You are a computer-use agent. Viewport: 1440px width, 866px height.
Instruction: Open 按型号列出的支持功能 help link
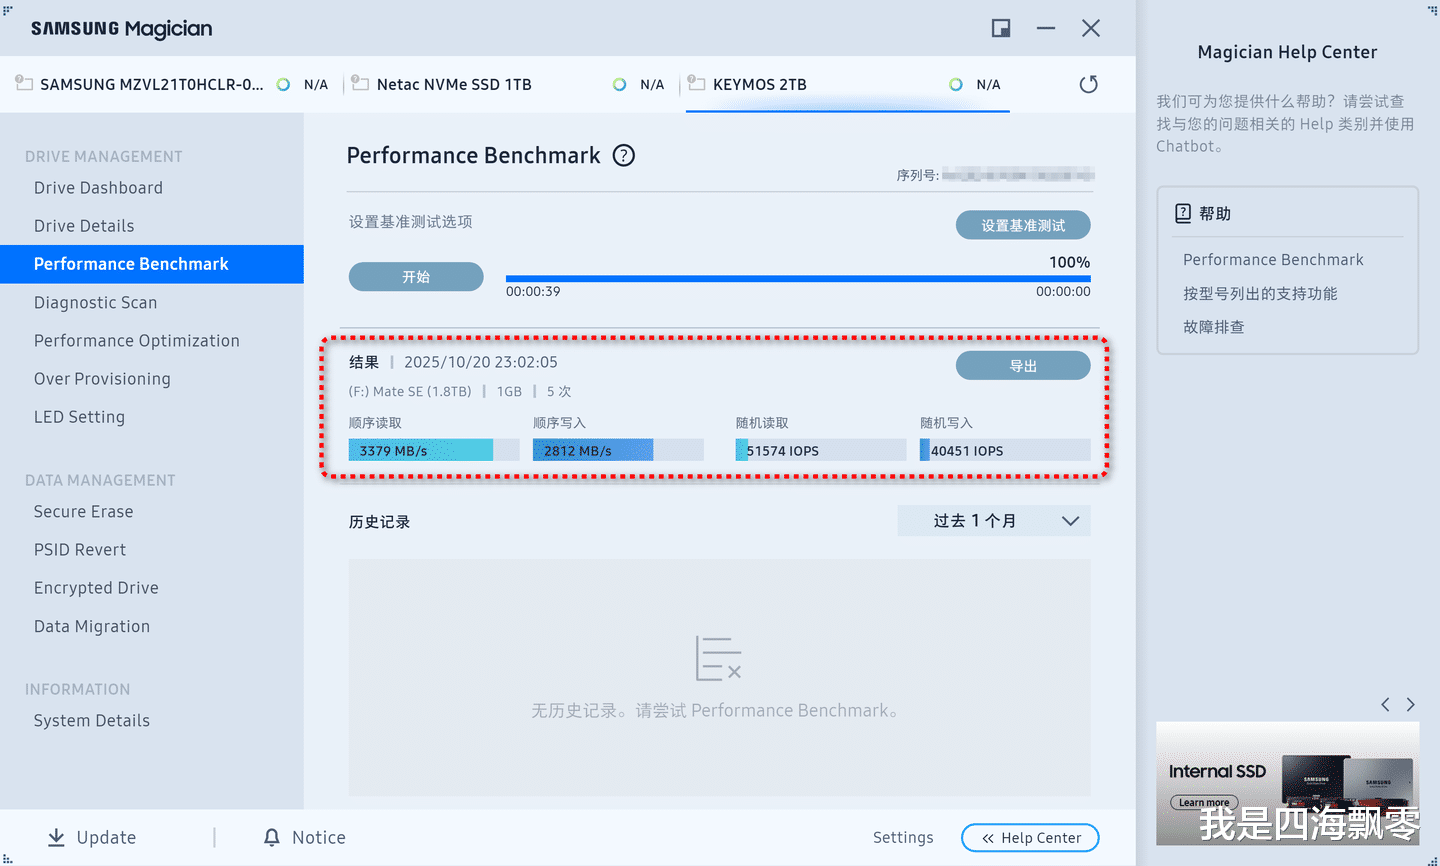tap(1260, 294)
